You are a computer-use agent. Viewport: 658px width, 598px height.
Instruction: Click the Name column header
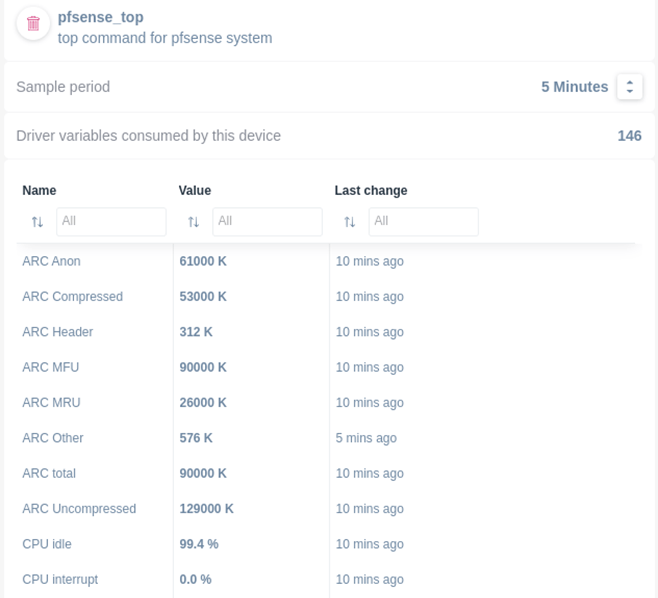39,191
